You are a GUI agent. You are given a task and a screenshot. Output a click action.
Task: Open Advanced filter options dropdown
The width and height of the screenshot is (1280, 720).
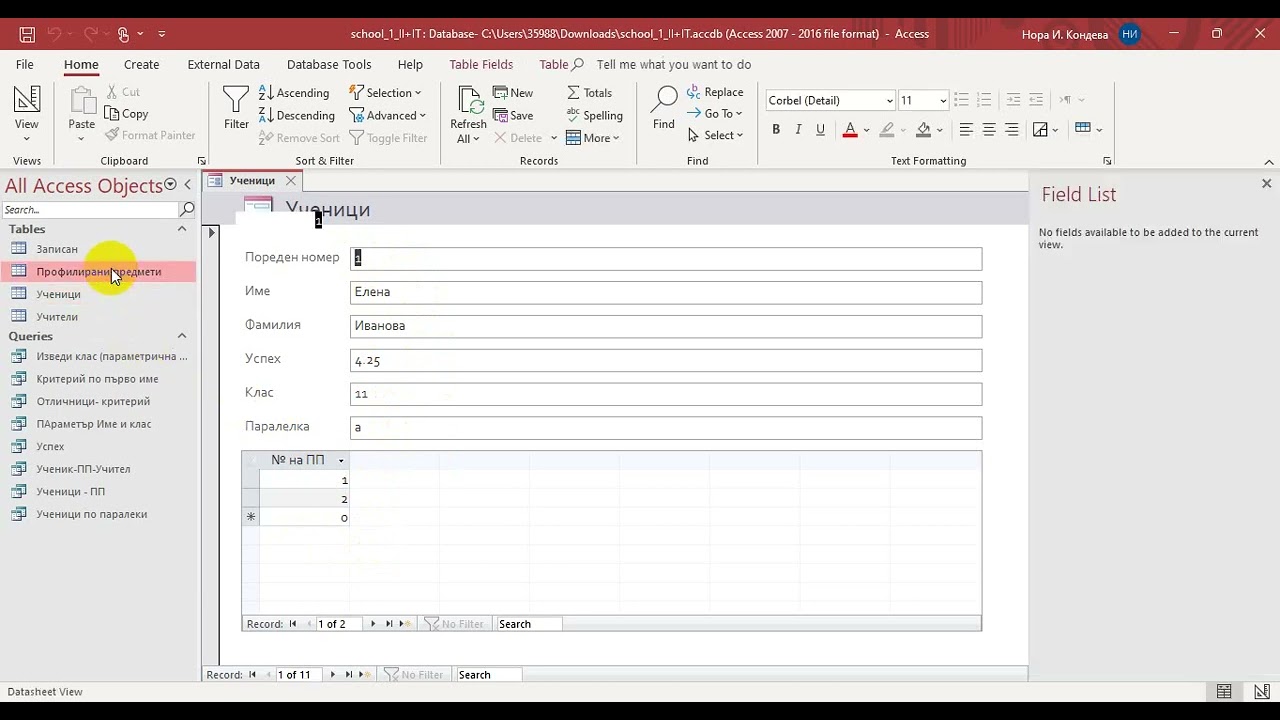(387, 115)
